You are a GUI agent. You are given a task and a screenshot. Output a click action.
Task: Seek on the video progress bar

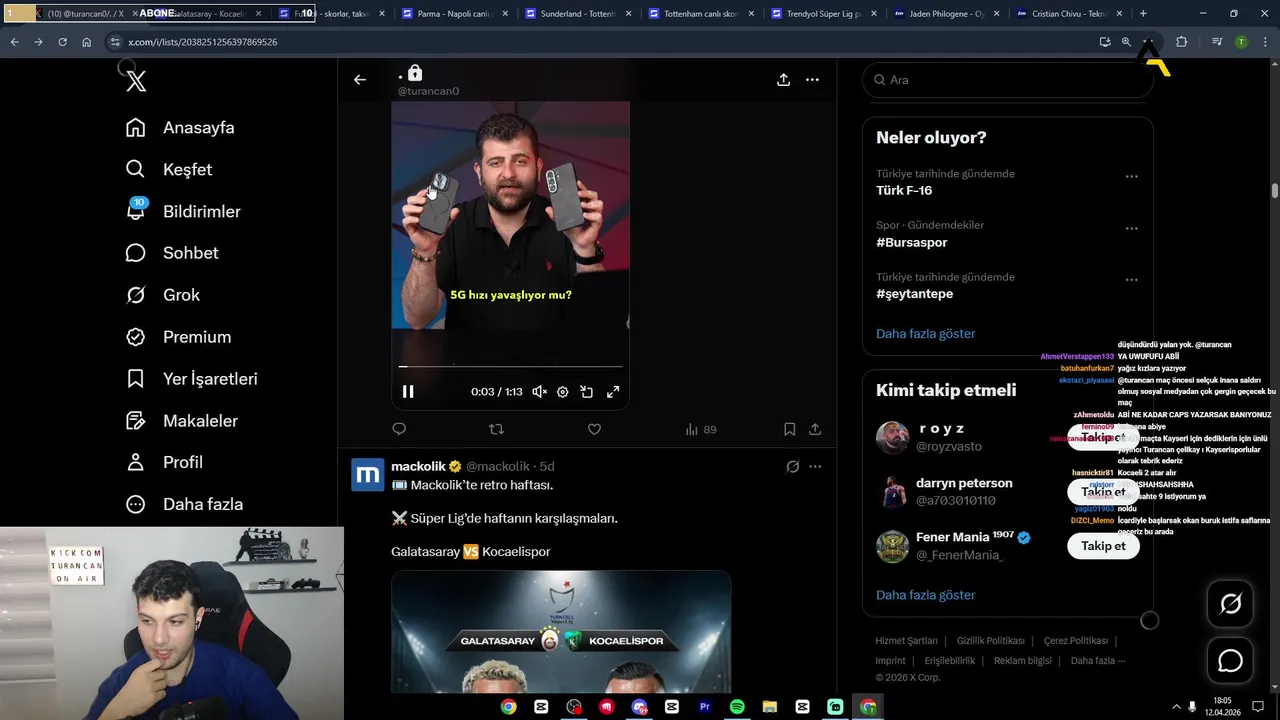510,366
